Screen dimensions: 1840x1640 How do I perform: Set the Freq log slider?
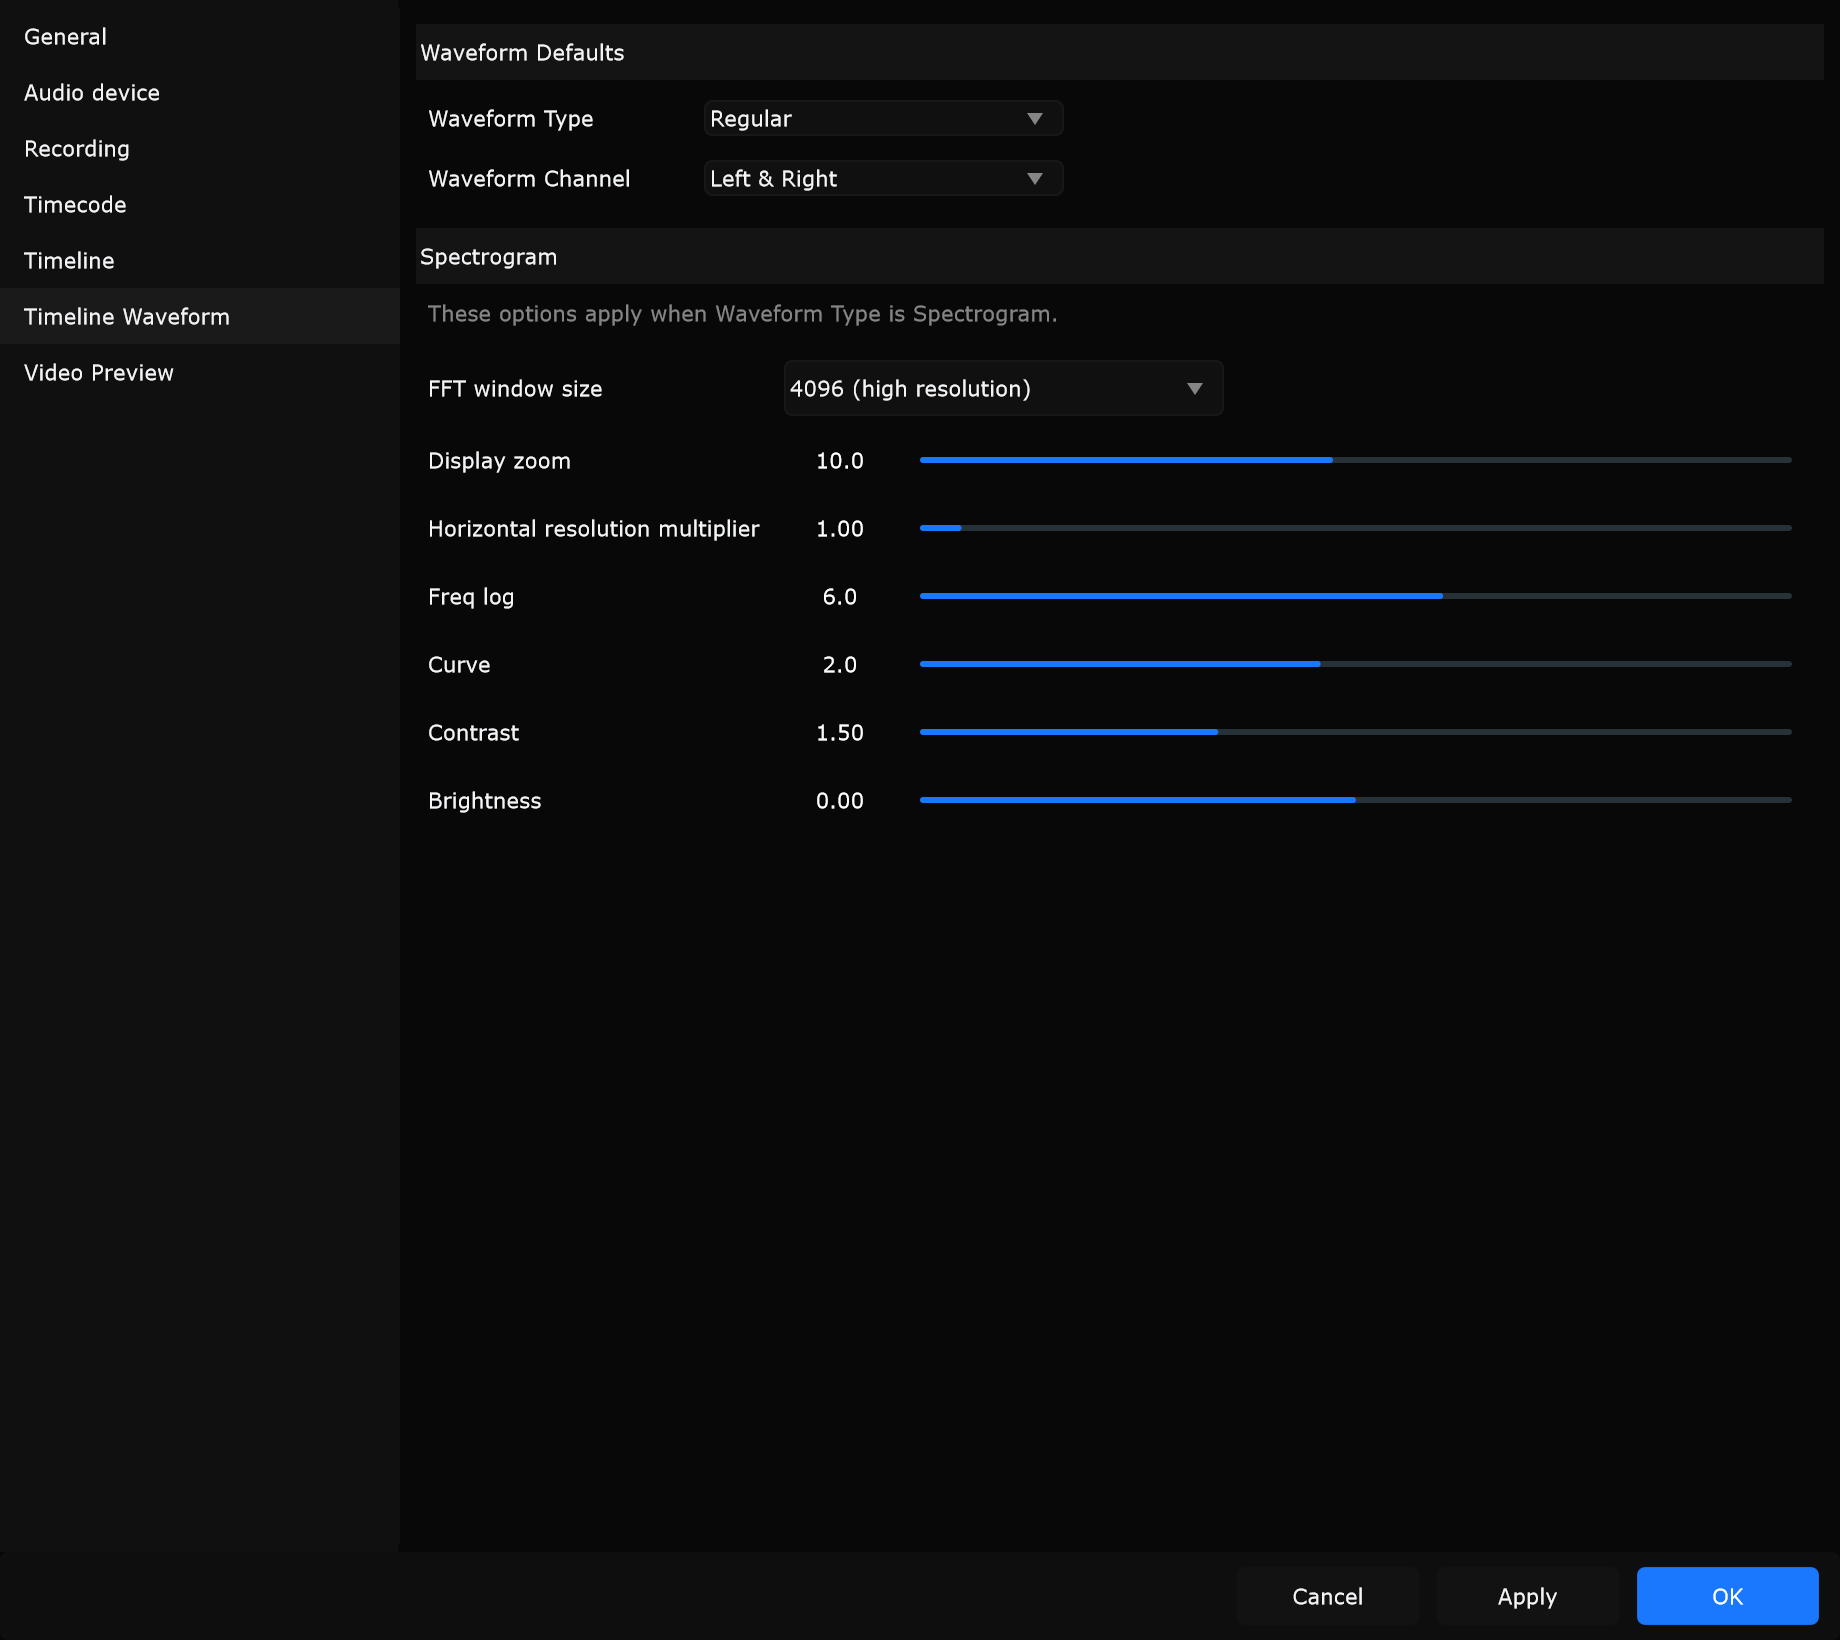coord(1355,596)
